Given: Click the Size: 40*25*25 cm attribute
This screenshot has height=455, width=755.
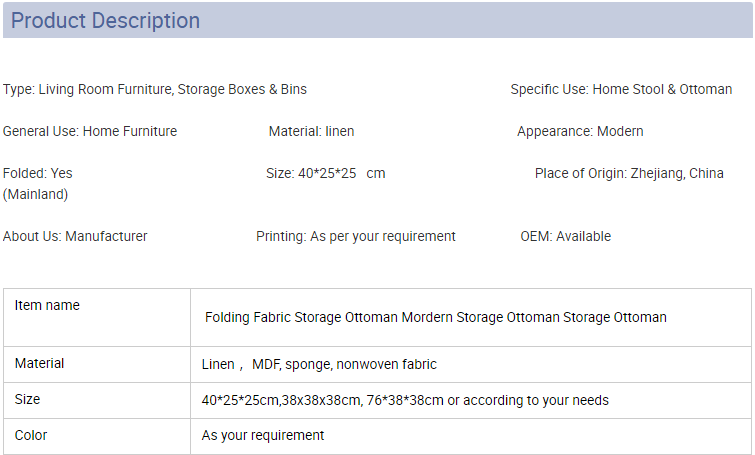Looking at the screenshot, I should (325, 173).
